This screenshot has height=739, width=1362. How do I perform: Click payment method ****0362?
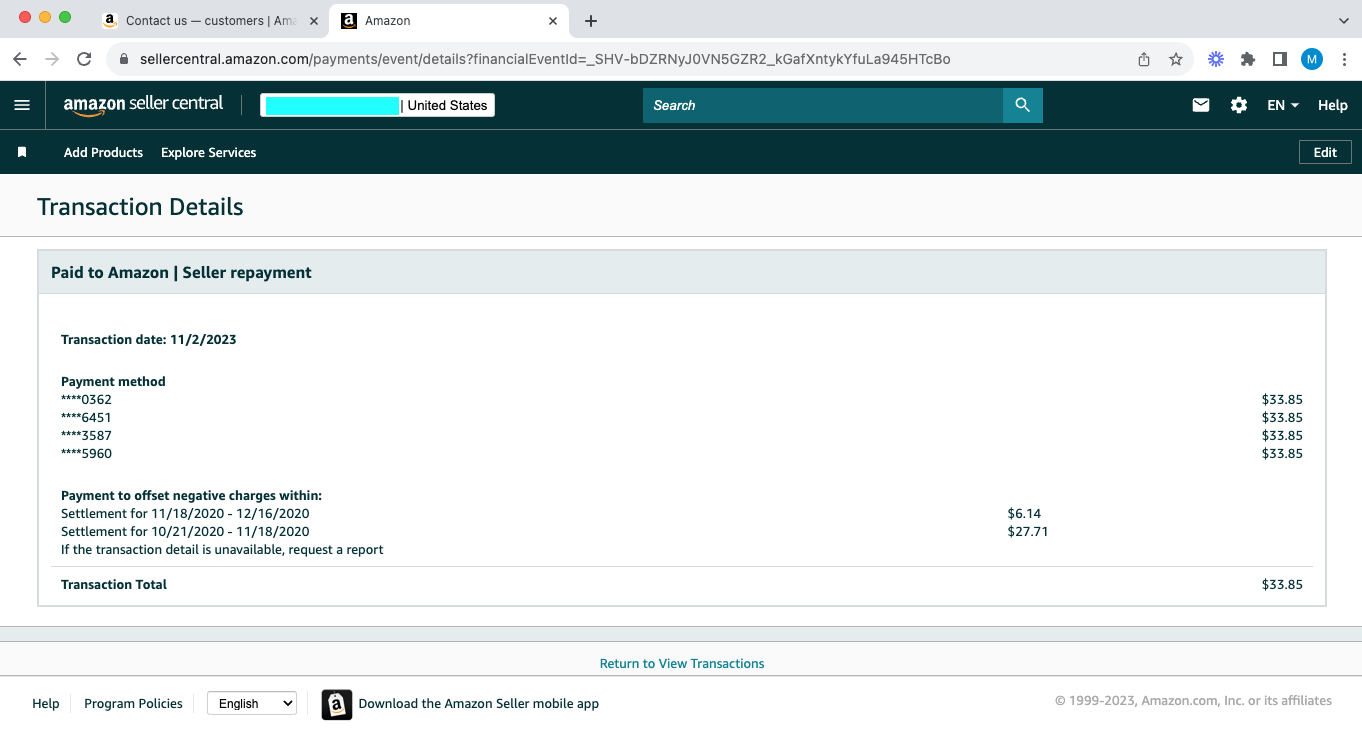pyautogui.click(x=86, y=400)
